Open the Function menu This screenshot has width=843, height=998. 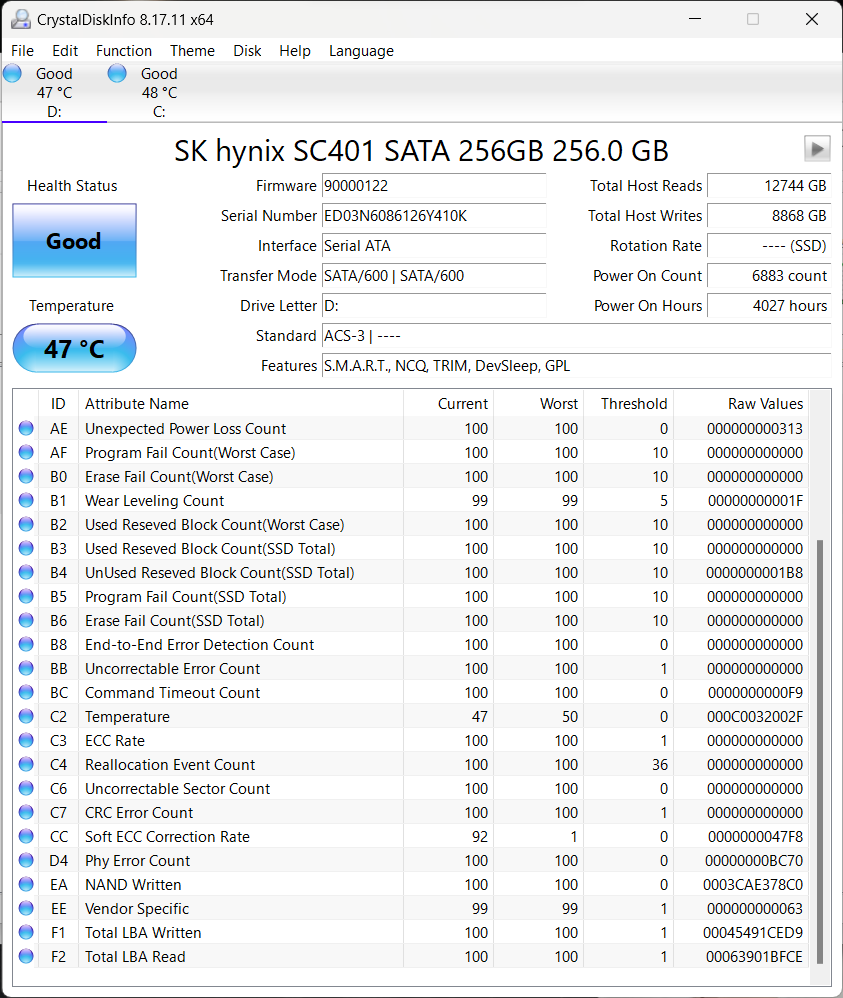(124, 51)
